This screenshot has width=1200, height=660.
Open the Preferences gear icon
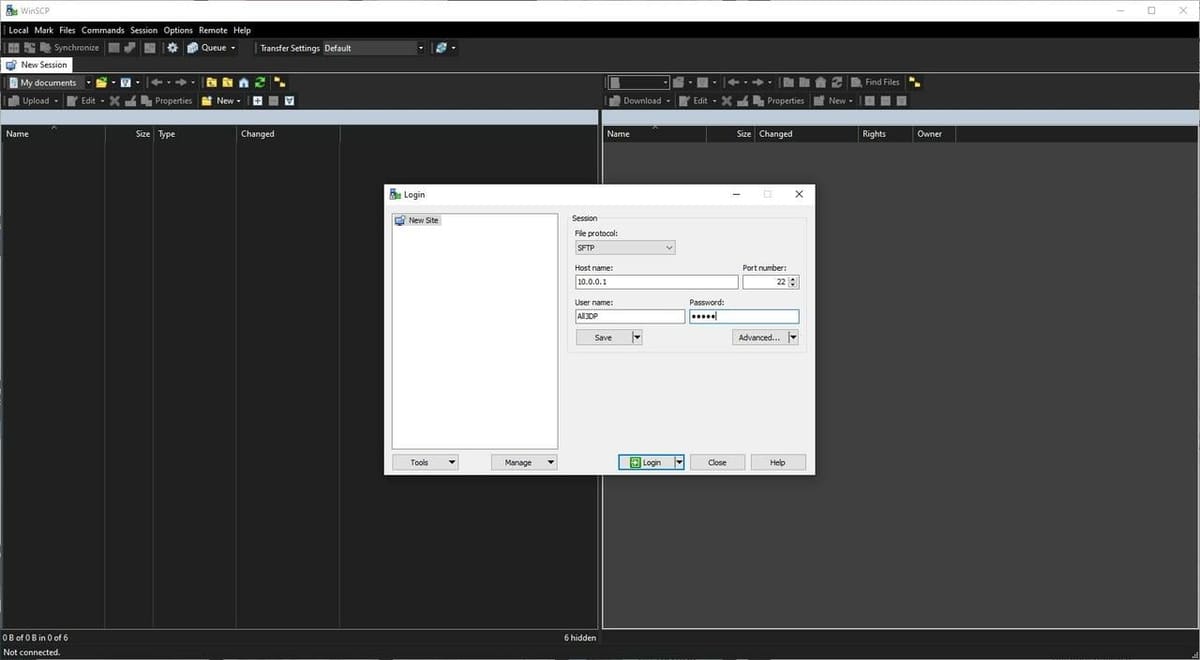(x=172, y=47)
